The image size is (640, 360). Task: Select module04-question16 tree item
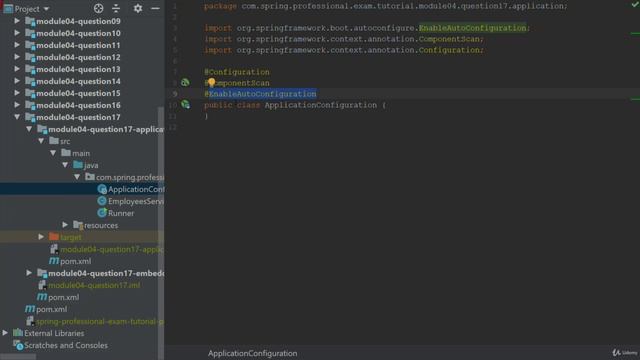coord(78,105)
